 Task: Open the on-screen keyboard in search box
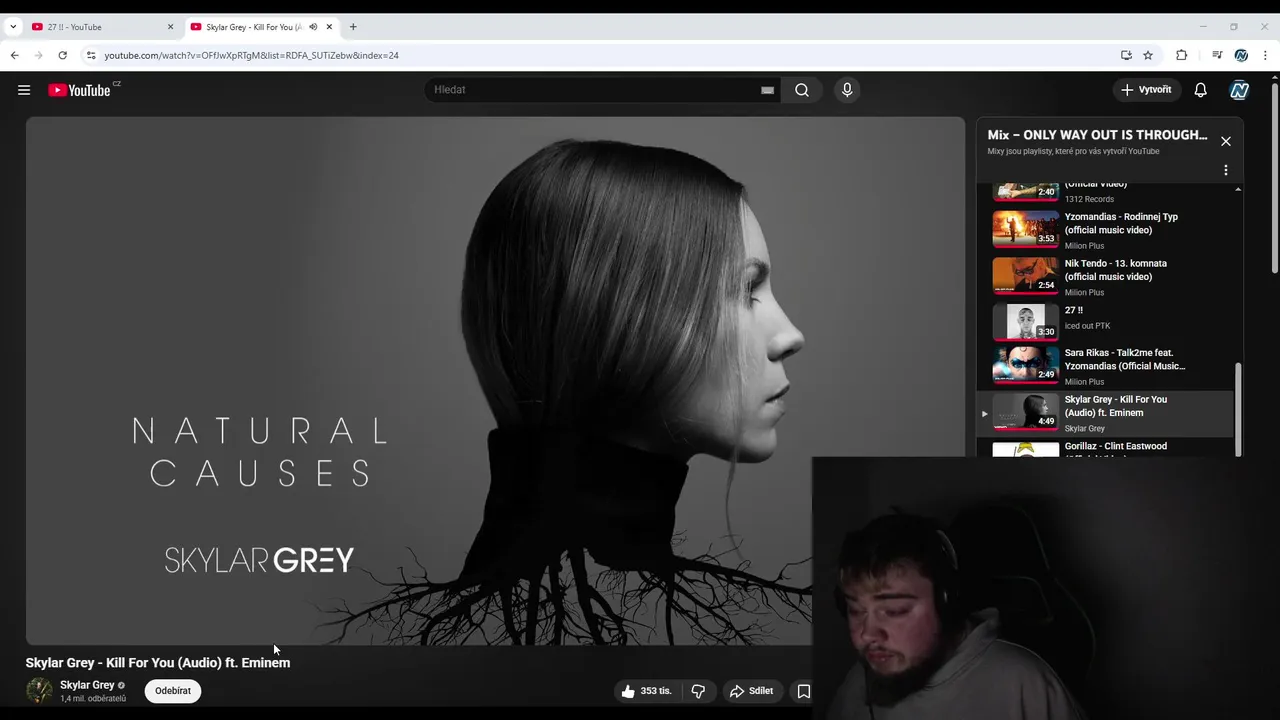(x=767, y=90)
